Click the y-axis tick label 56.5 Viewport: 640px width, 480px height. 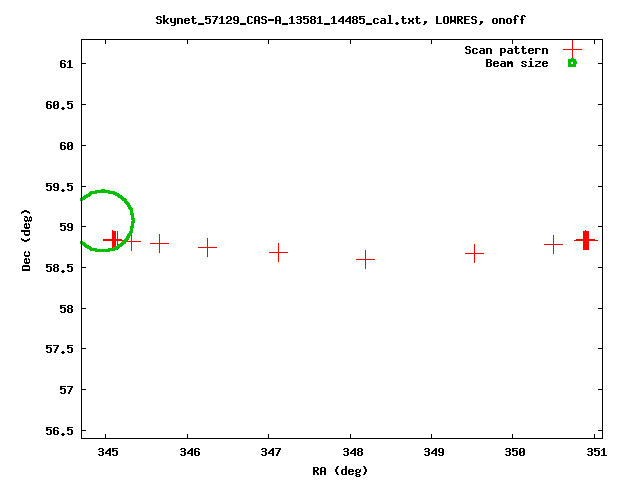pyautogui.click(x=59, y=431)
